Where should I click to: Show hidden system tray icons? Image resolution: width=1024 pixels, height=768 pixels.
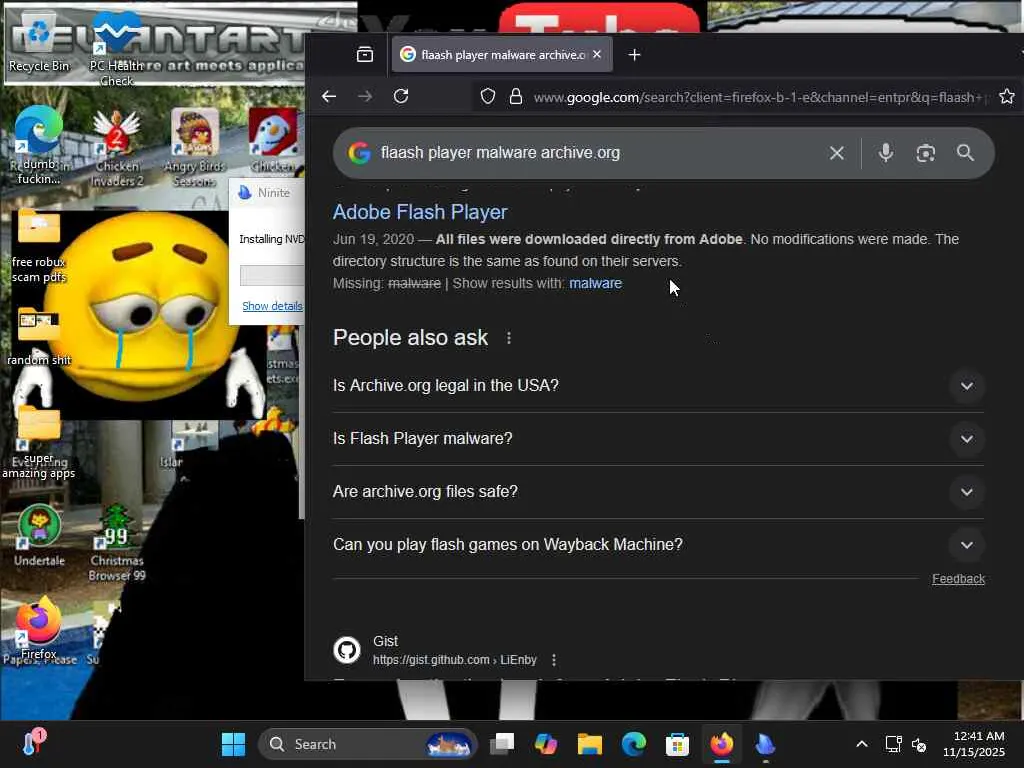pyautogui.click(x=862, y=744)
